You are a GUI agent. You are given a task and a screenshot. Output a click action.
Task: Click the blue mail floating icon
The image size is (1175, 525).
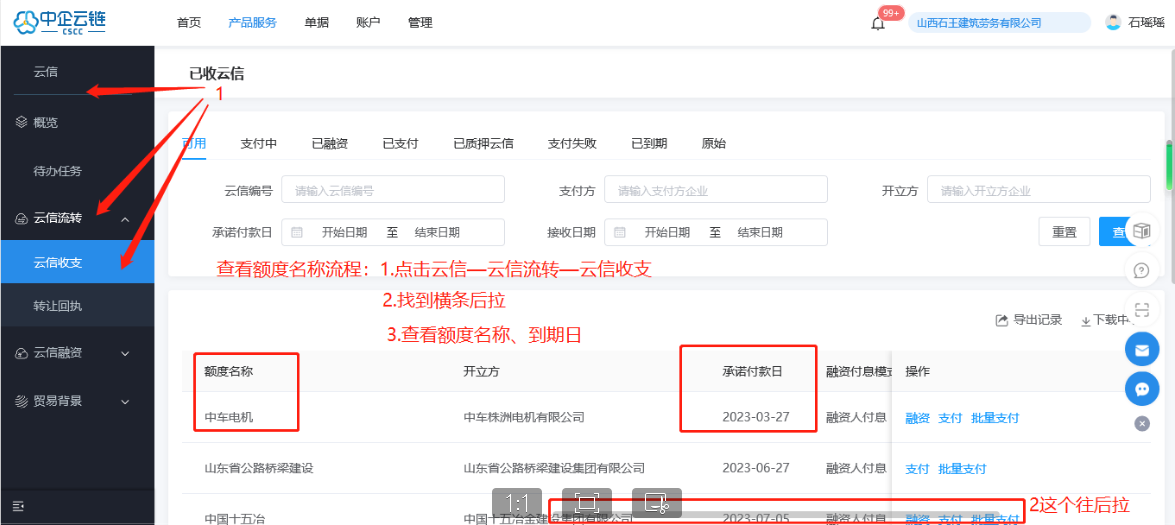point(1141,350)
